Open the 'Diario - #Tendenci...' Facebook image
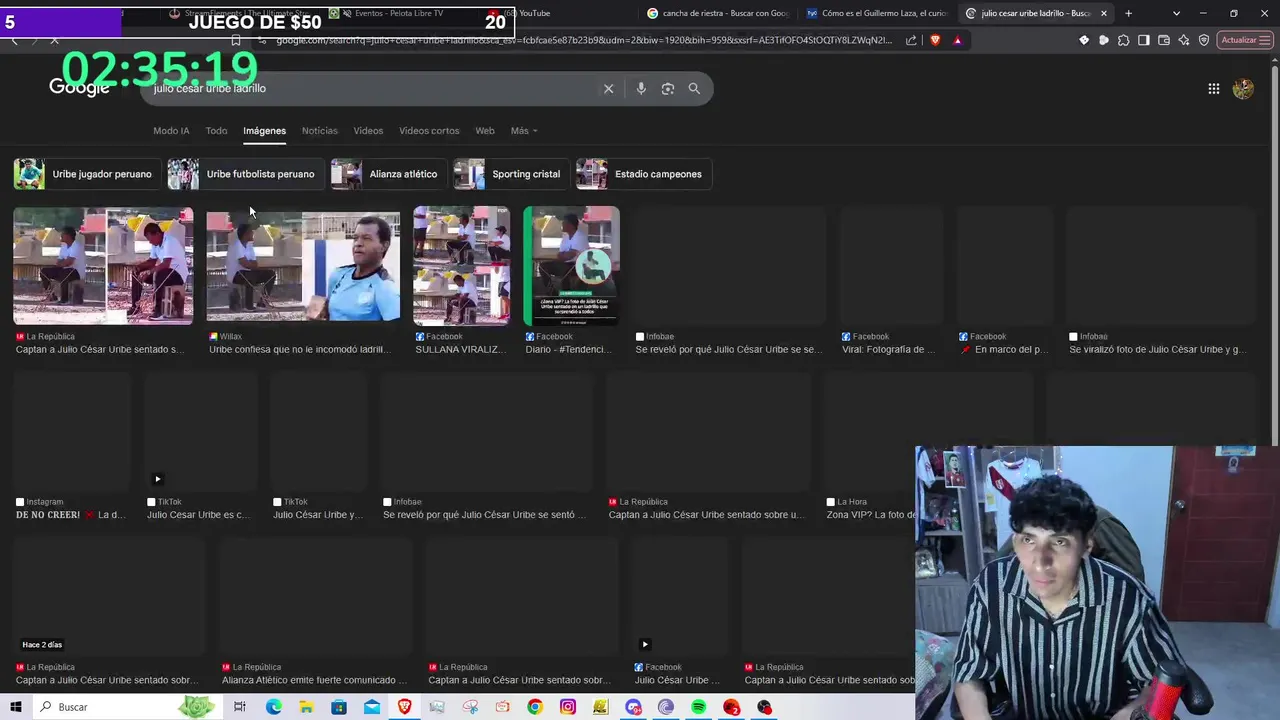Image resolution: width=1280 pixels, height=720 pixels. click(x=571, y=266)
